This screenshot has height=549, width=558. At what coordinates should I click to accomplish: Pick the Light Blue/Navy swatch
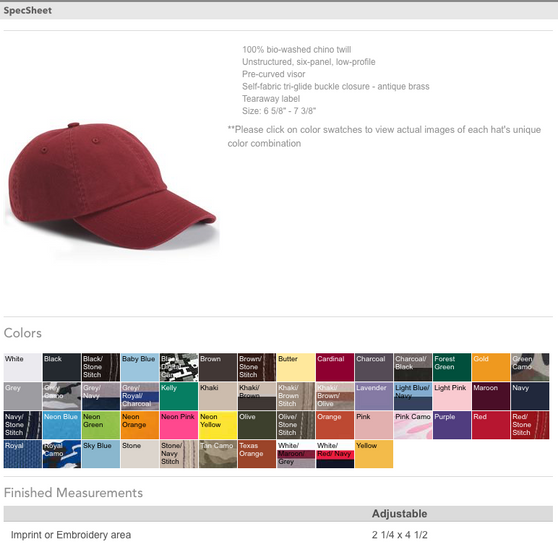(413, 396)
